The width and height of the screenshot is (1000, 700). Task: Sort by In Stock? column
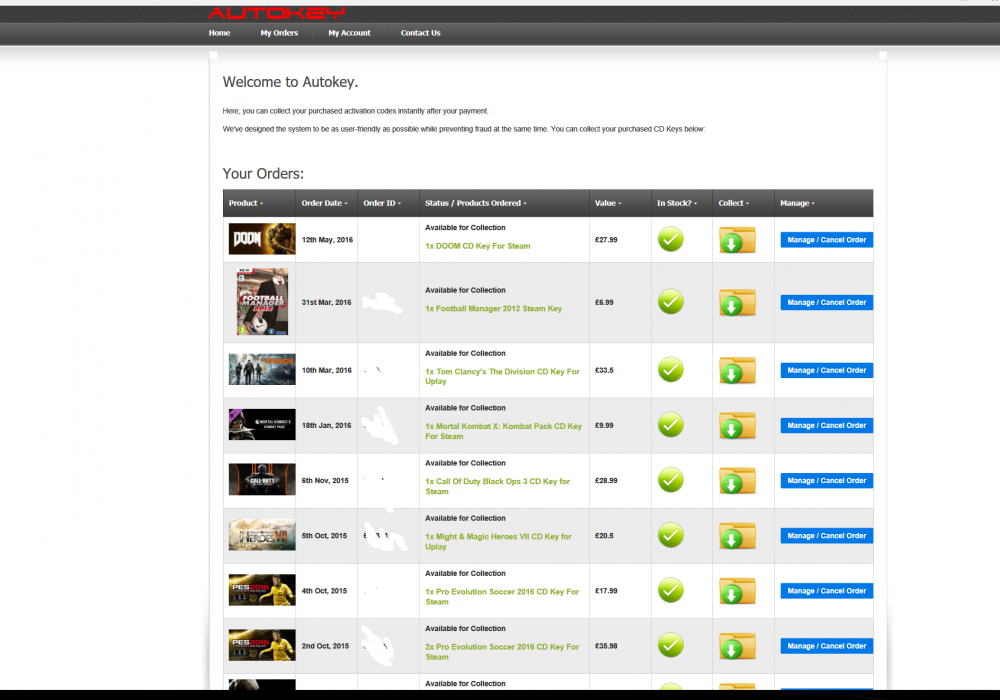pyautogui.click(x=677, y=203)
